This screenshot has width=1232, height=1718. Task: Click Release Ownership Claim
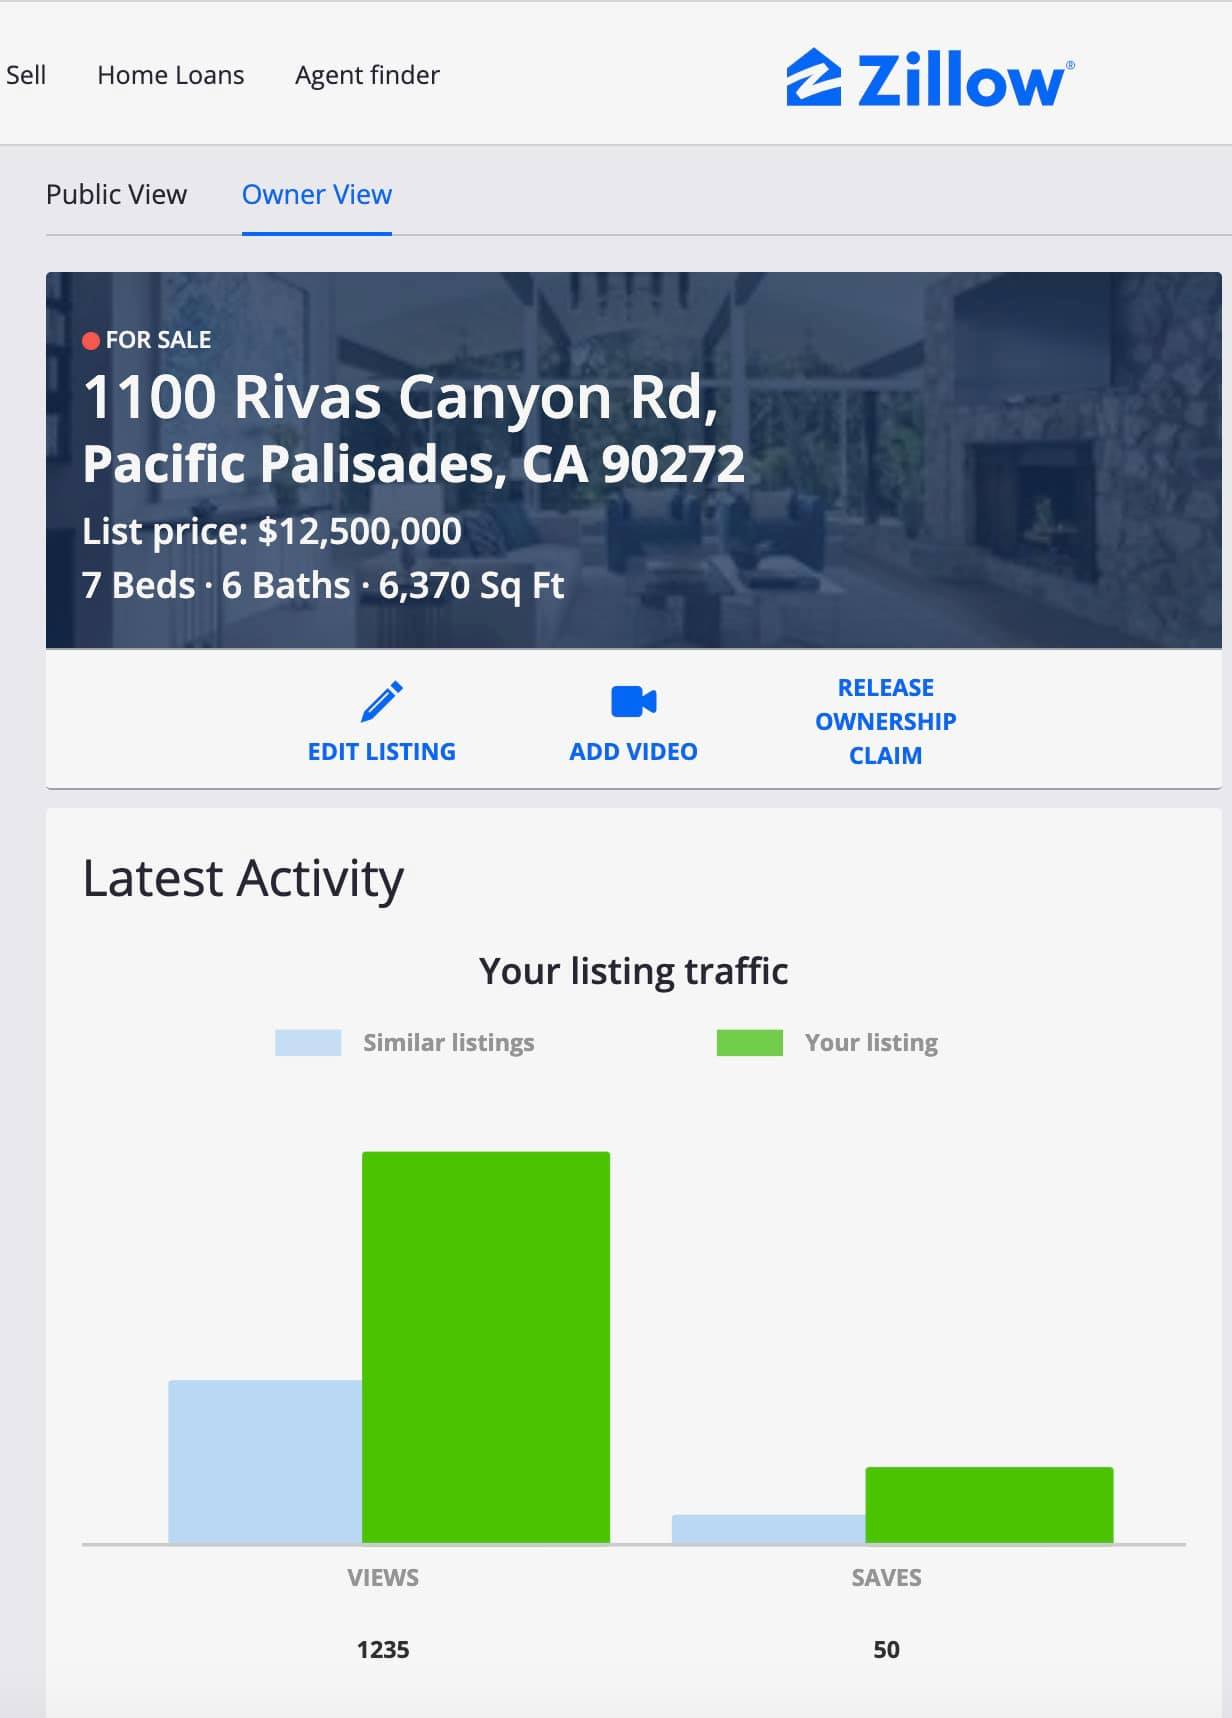coord(885,721)
